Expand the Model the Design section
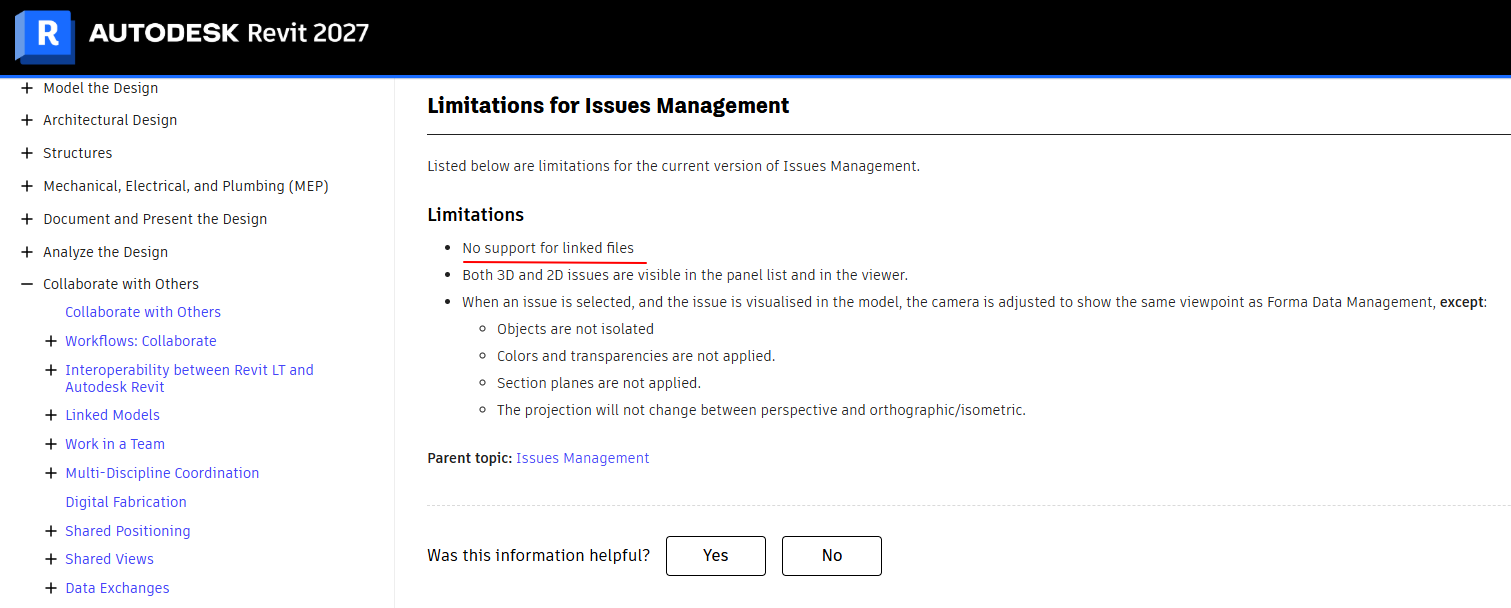The image size is (1511, 608). point(27,88)
